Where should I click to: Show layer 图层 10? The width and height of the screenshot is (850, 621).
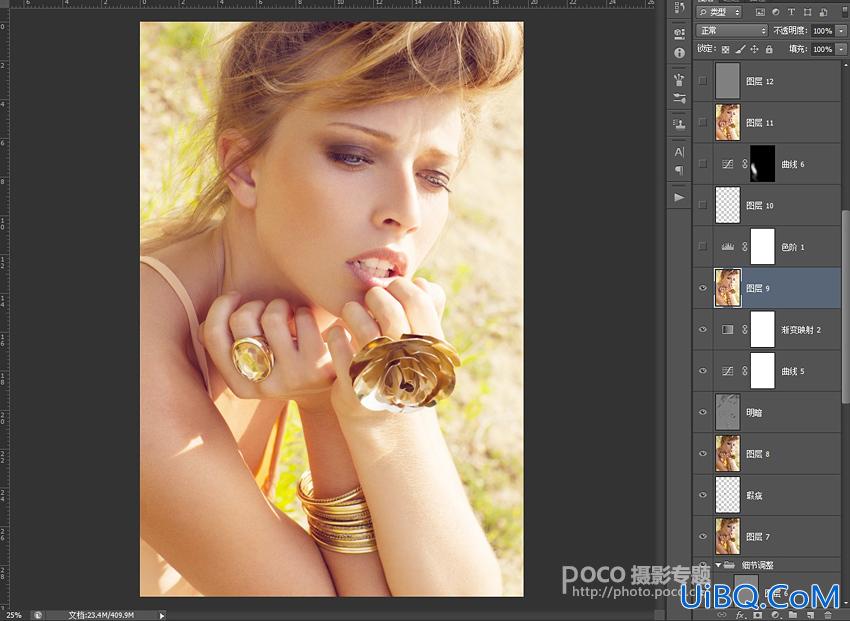point(703,205)
